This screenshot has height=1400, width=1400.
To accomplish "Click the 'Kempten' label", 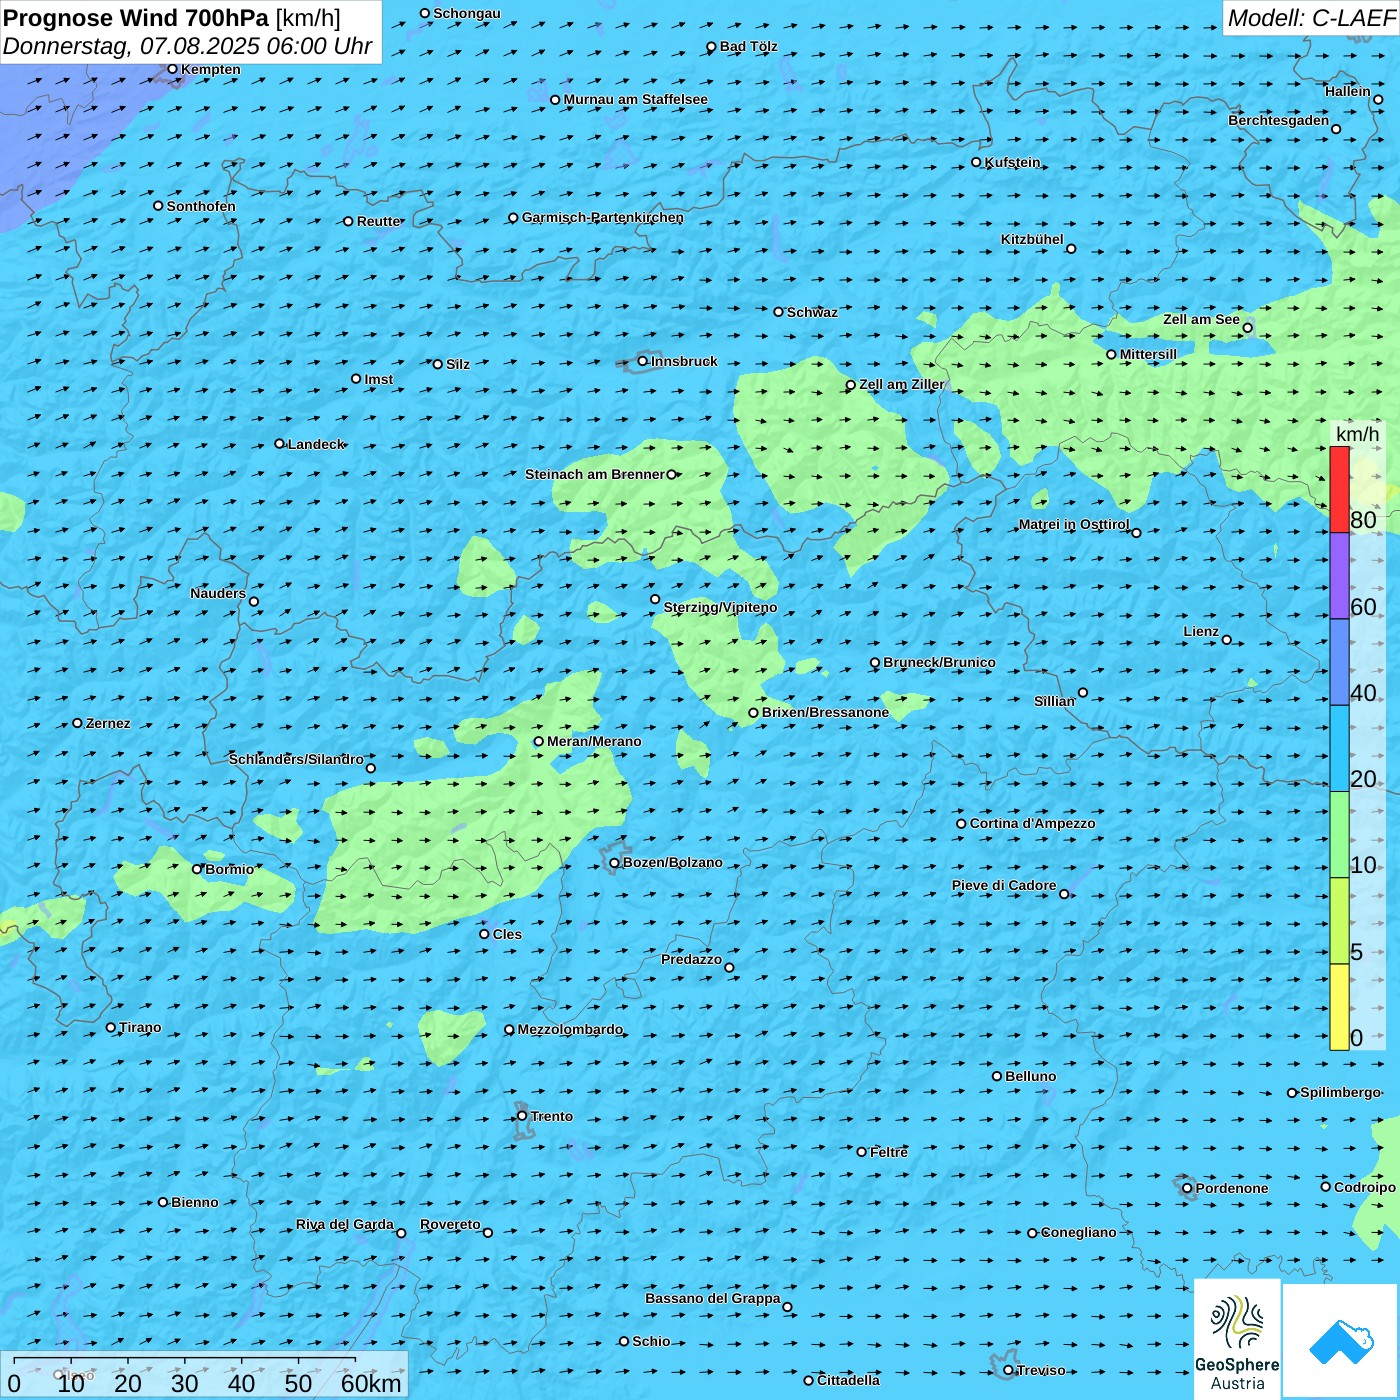I will click(x=210, y=69).
